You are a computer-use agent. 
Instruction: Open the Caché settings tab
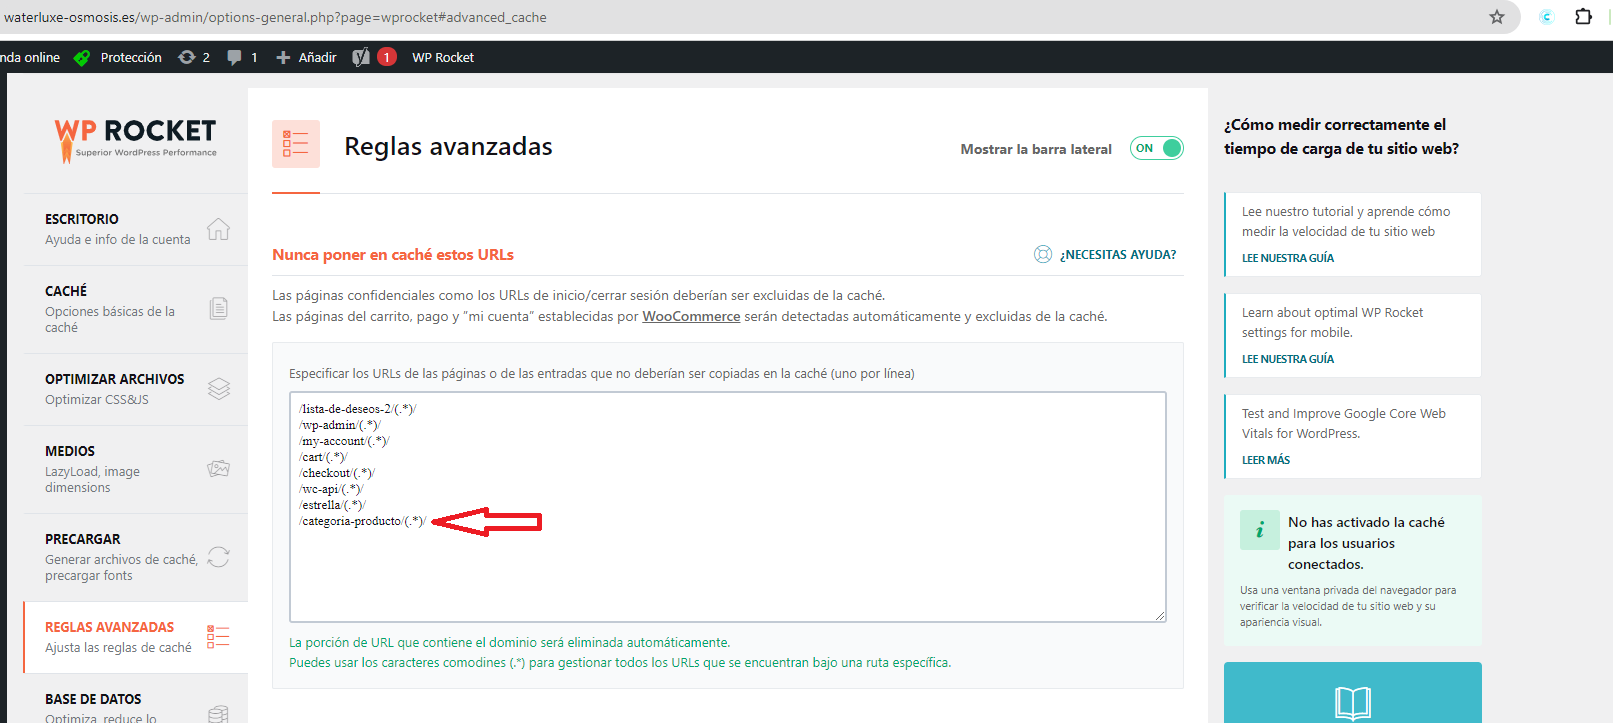click(x=136, y=309)
